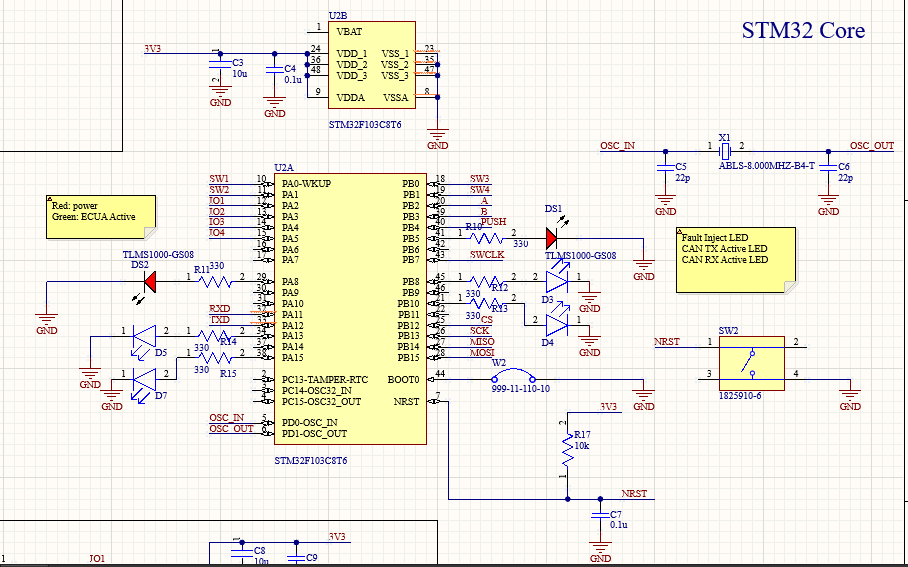Click the U2B designator text
Image resolution: width=908 pixels, height=567 pixels.
click(338, 16)
